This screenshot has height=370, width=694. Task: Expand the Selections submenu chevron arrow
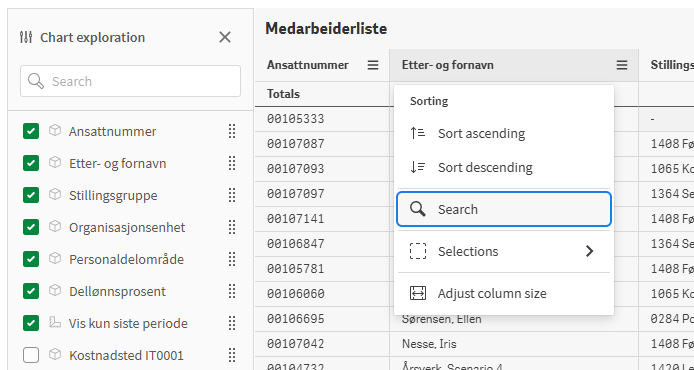pos(589,251)
